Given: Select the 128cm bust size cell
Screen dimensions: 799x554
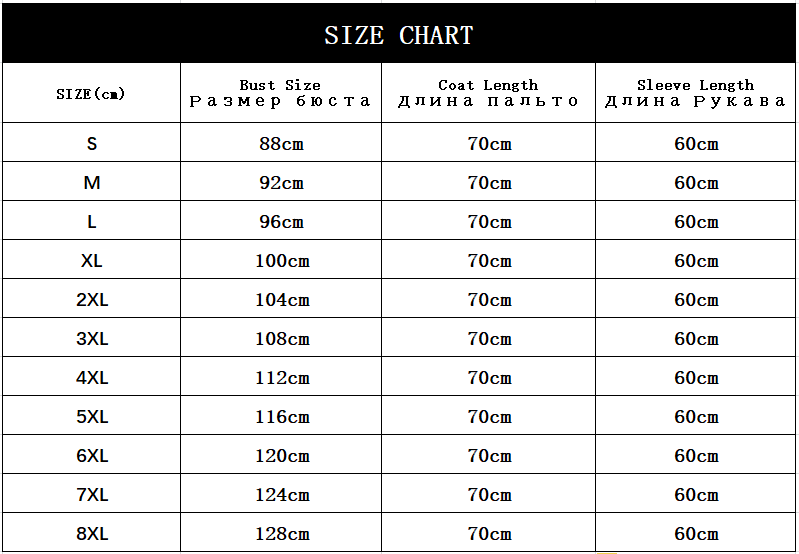Looking at the screenshot, I should [x=281, y=534].
